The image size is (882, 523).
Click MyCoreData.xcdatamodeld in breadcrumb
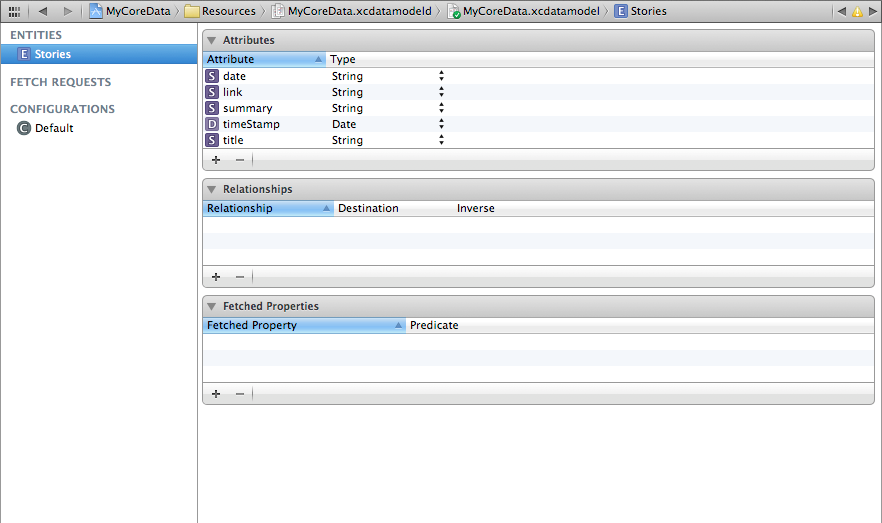coord(358,12)
